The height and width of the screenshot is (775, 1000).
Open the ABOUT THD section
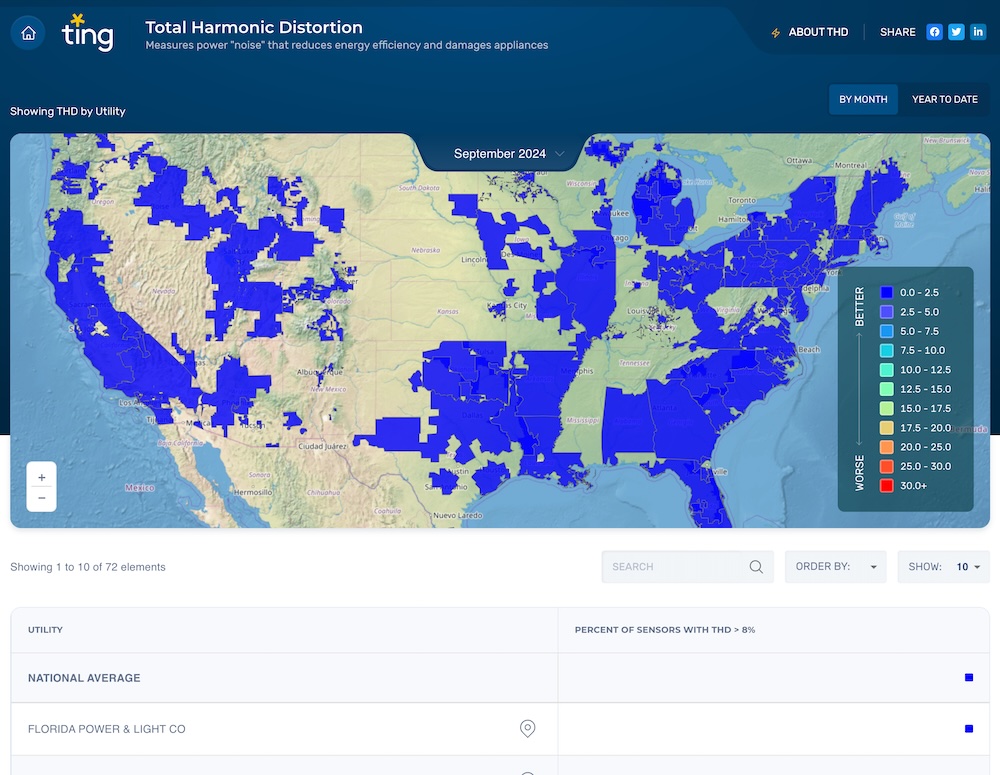(817, 31)
